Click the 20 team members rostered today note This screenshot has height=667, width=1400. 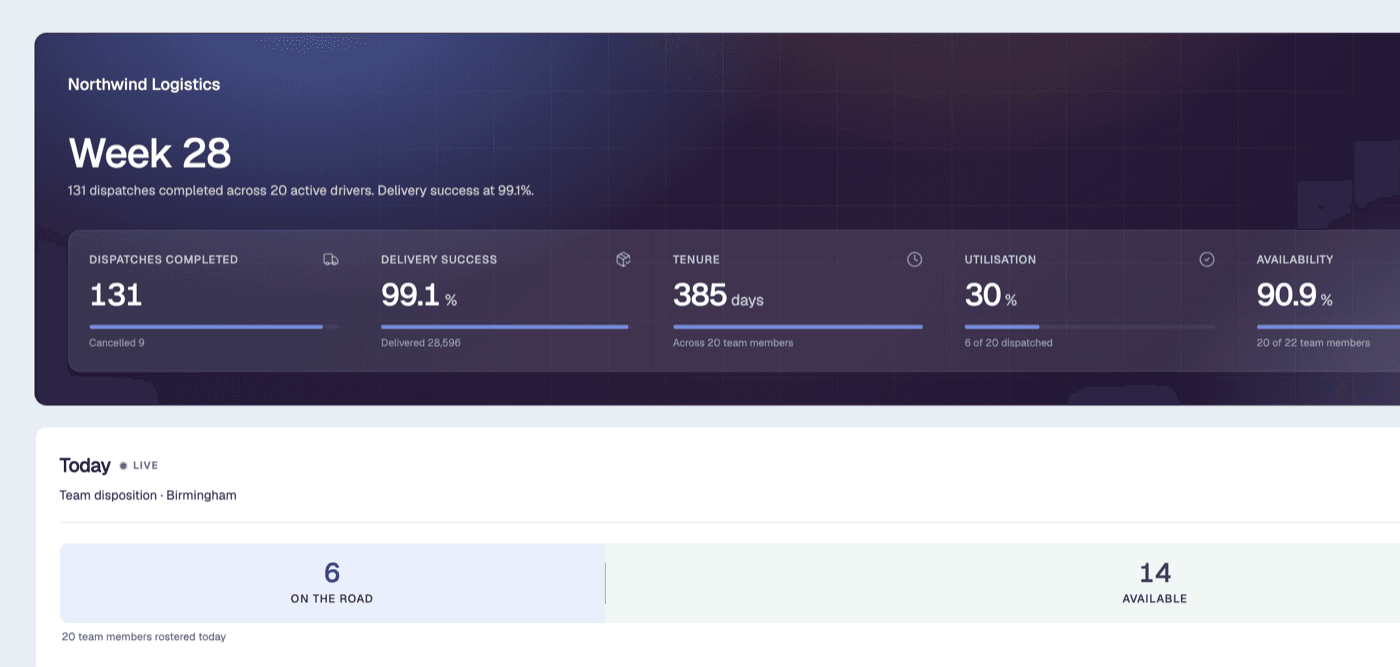pos(144,637)
